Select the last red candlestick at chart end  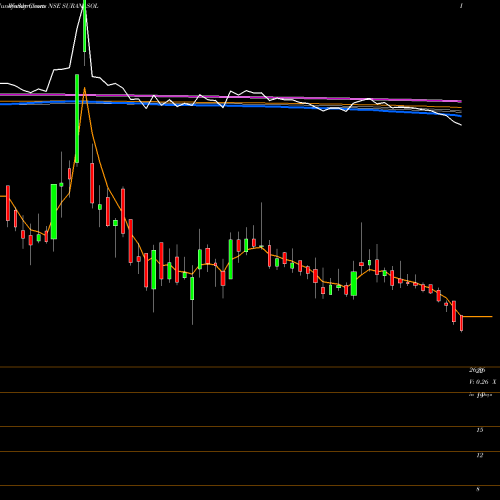462,323
